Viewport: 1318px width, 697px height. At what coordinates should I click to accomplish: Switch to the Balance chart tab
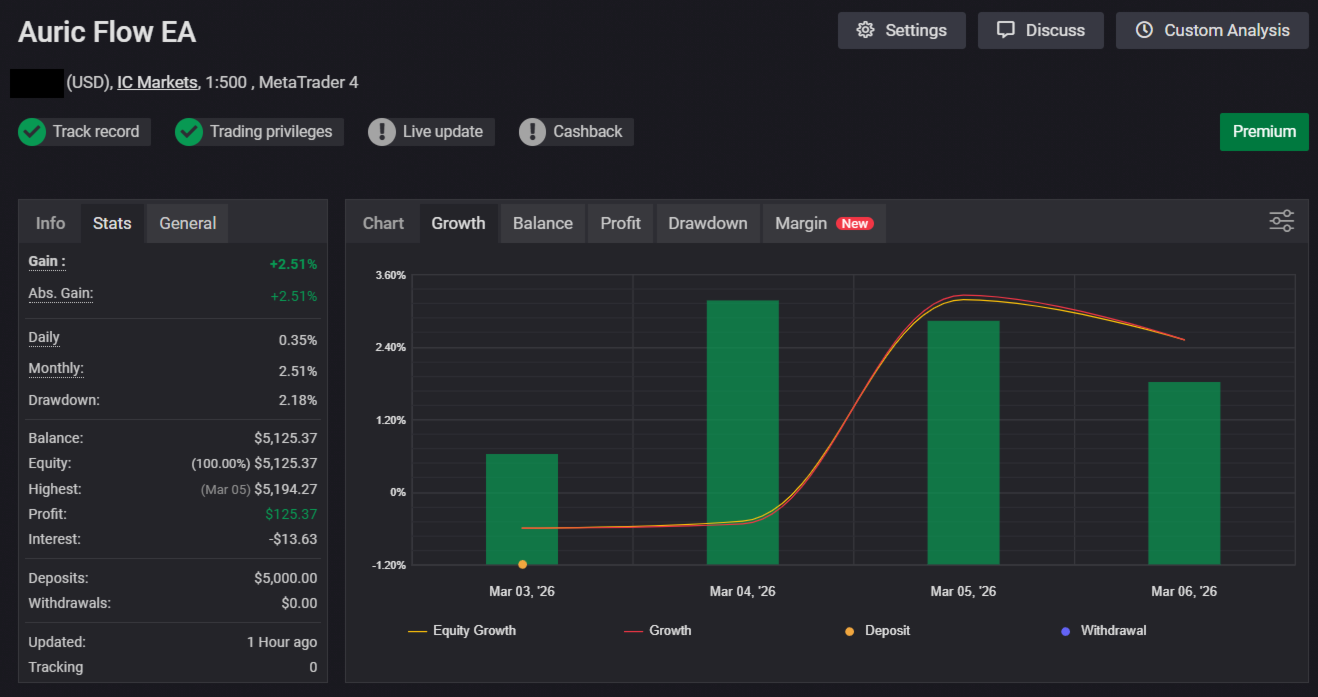542,223
